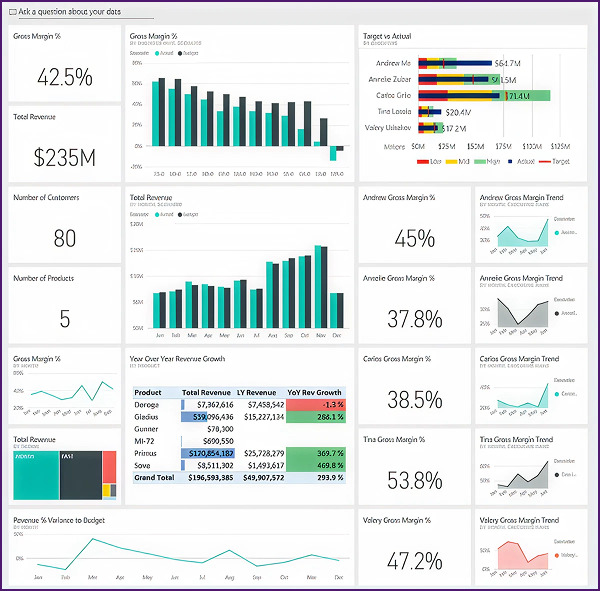Open the Valery Gross Margin Trend chart

pos(531,547)
